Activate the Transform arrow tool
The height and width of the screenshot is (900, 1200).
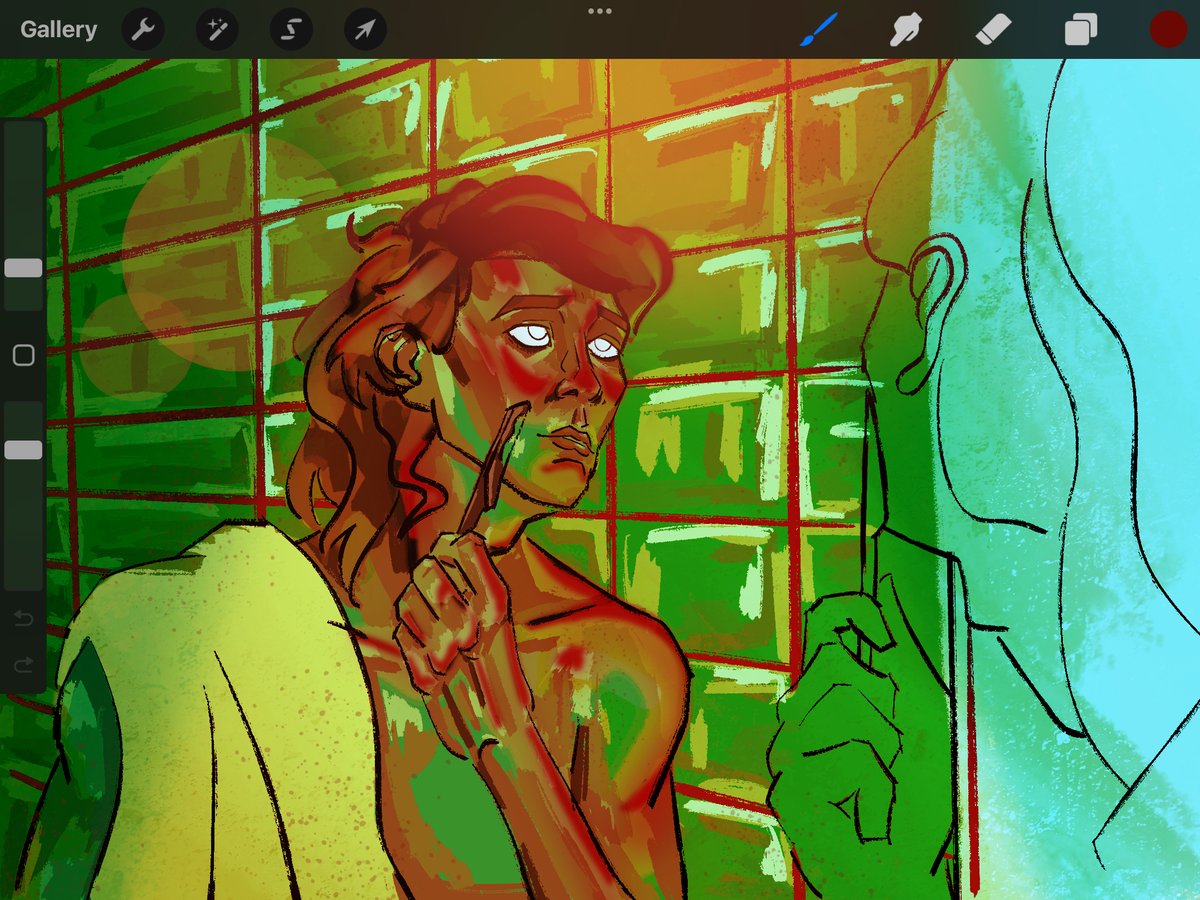(x=365, y=30)
